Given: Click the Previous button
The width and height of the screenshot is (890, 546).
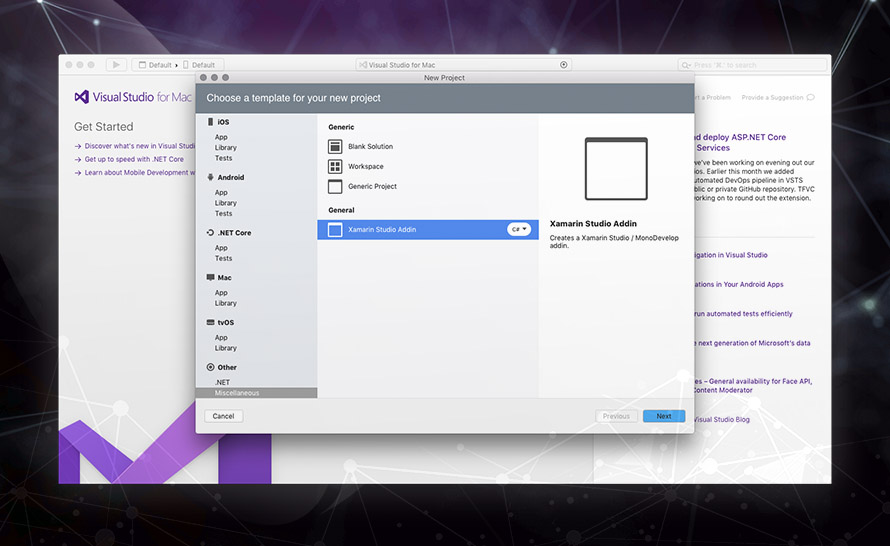Looking at the screenshot, I should coord(616,416).
